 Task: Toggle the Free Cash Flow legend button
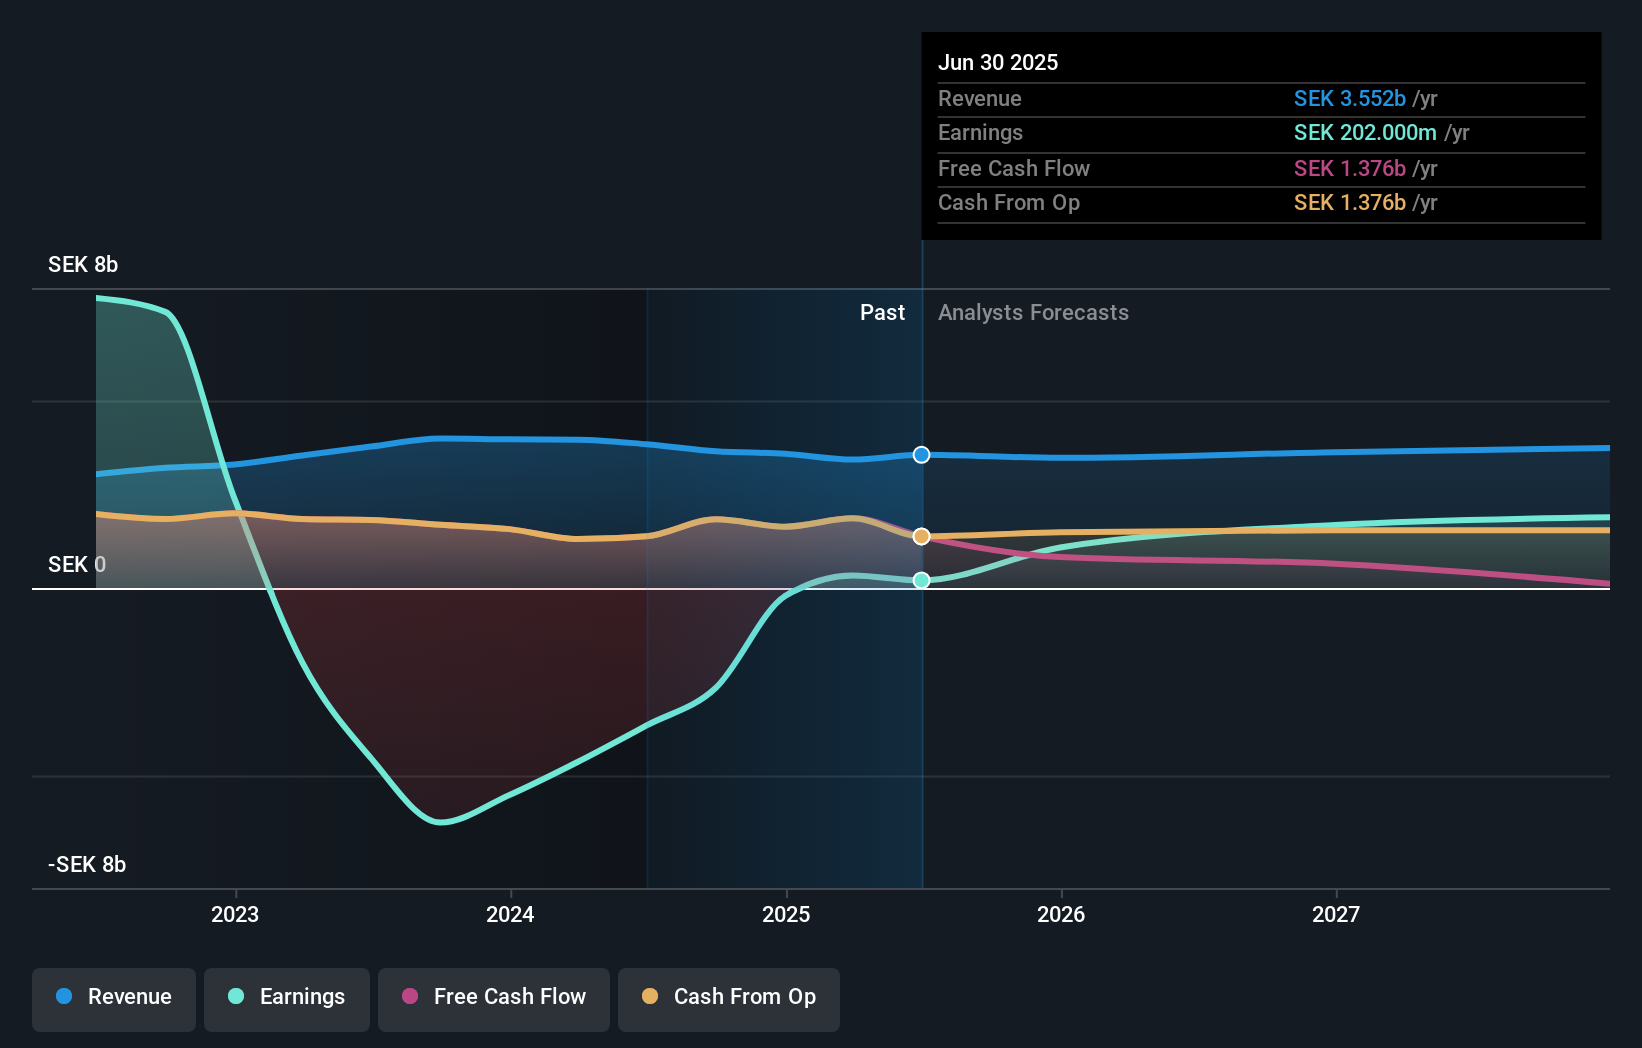pyautogui.click(x=494, y=999)
